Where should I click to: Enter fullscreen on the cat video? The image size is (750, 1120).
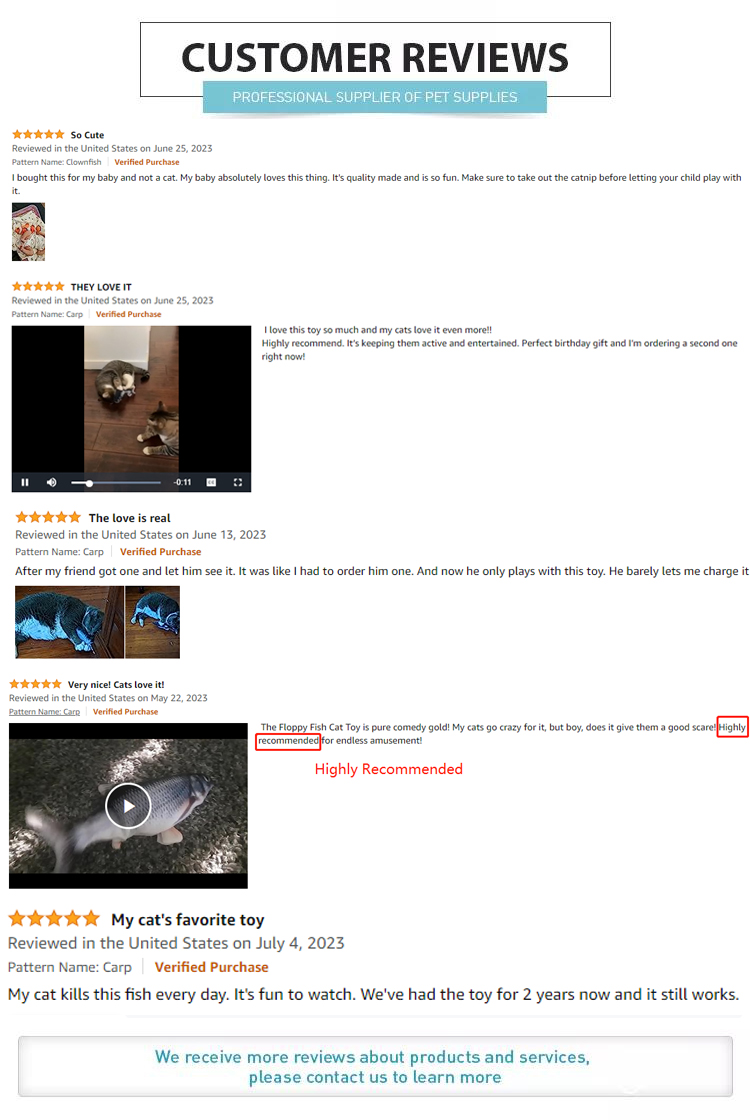(x=238, y=482)
